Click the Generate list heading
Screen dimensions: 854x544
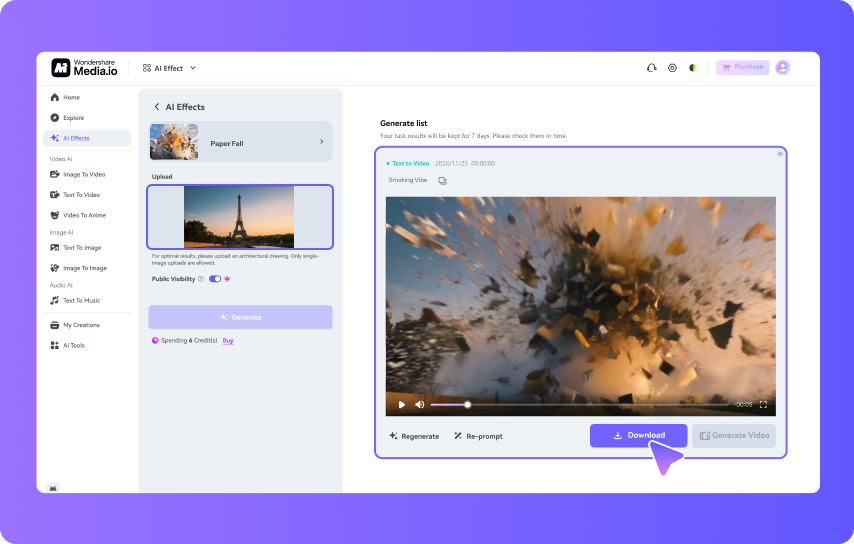tap(404, 123)
